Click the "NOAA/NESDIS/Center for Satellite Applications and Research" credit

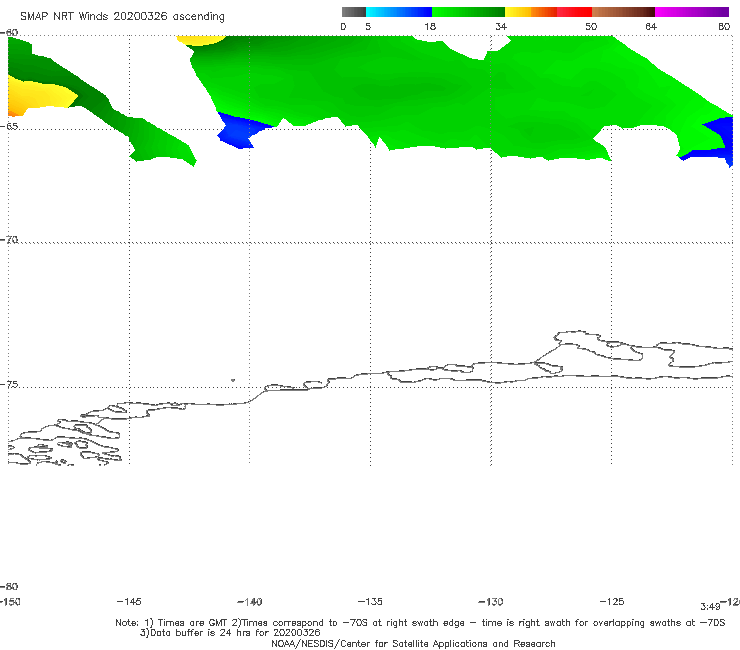pyautogui.click(x=413, y=643)
